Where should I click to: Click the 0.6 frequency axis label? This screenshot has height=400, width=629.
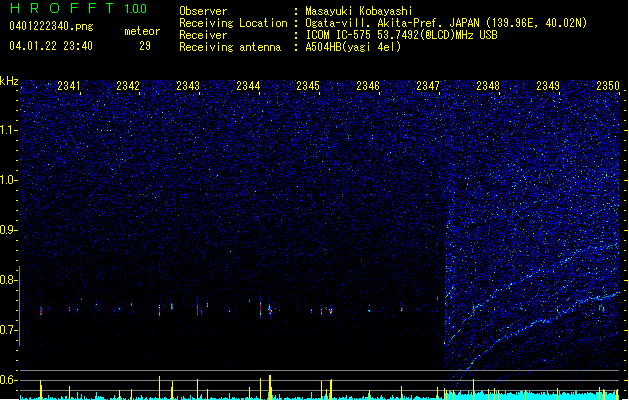click(x=9, y=380)
